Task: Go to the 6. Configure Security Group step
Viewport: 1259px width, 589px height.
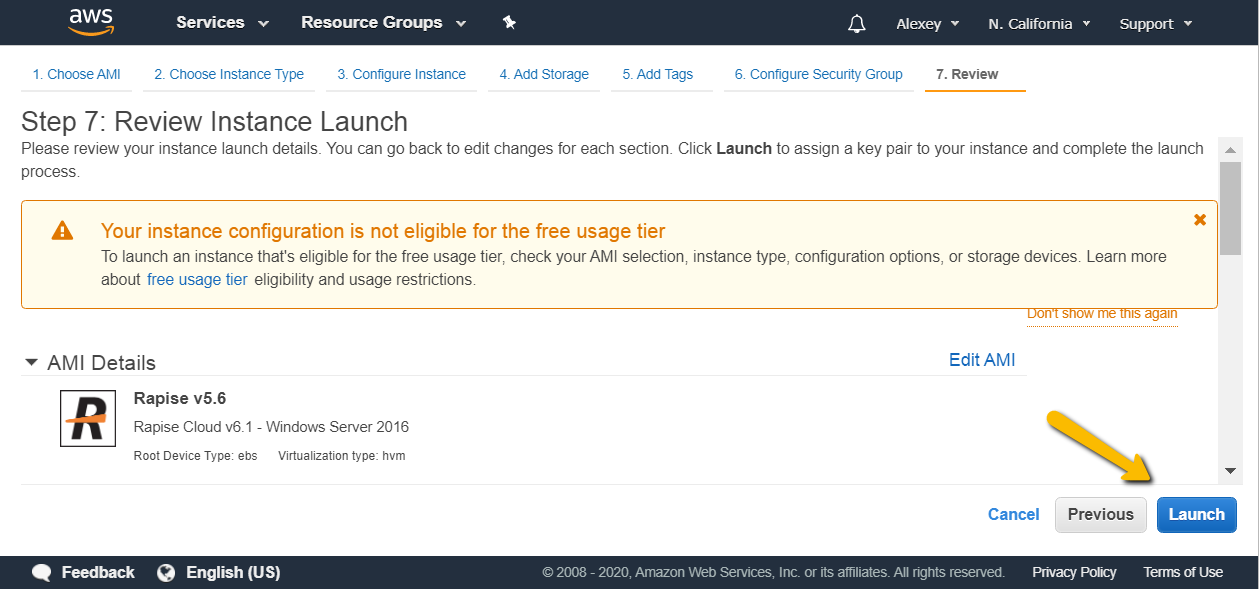Action: click(x=818, y=74)
